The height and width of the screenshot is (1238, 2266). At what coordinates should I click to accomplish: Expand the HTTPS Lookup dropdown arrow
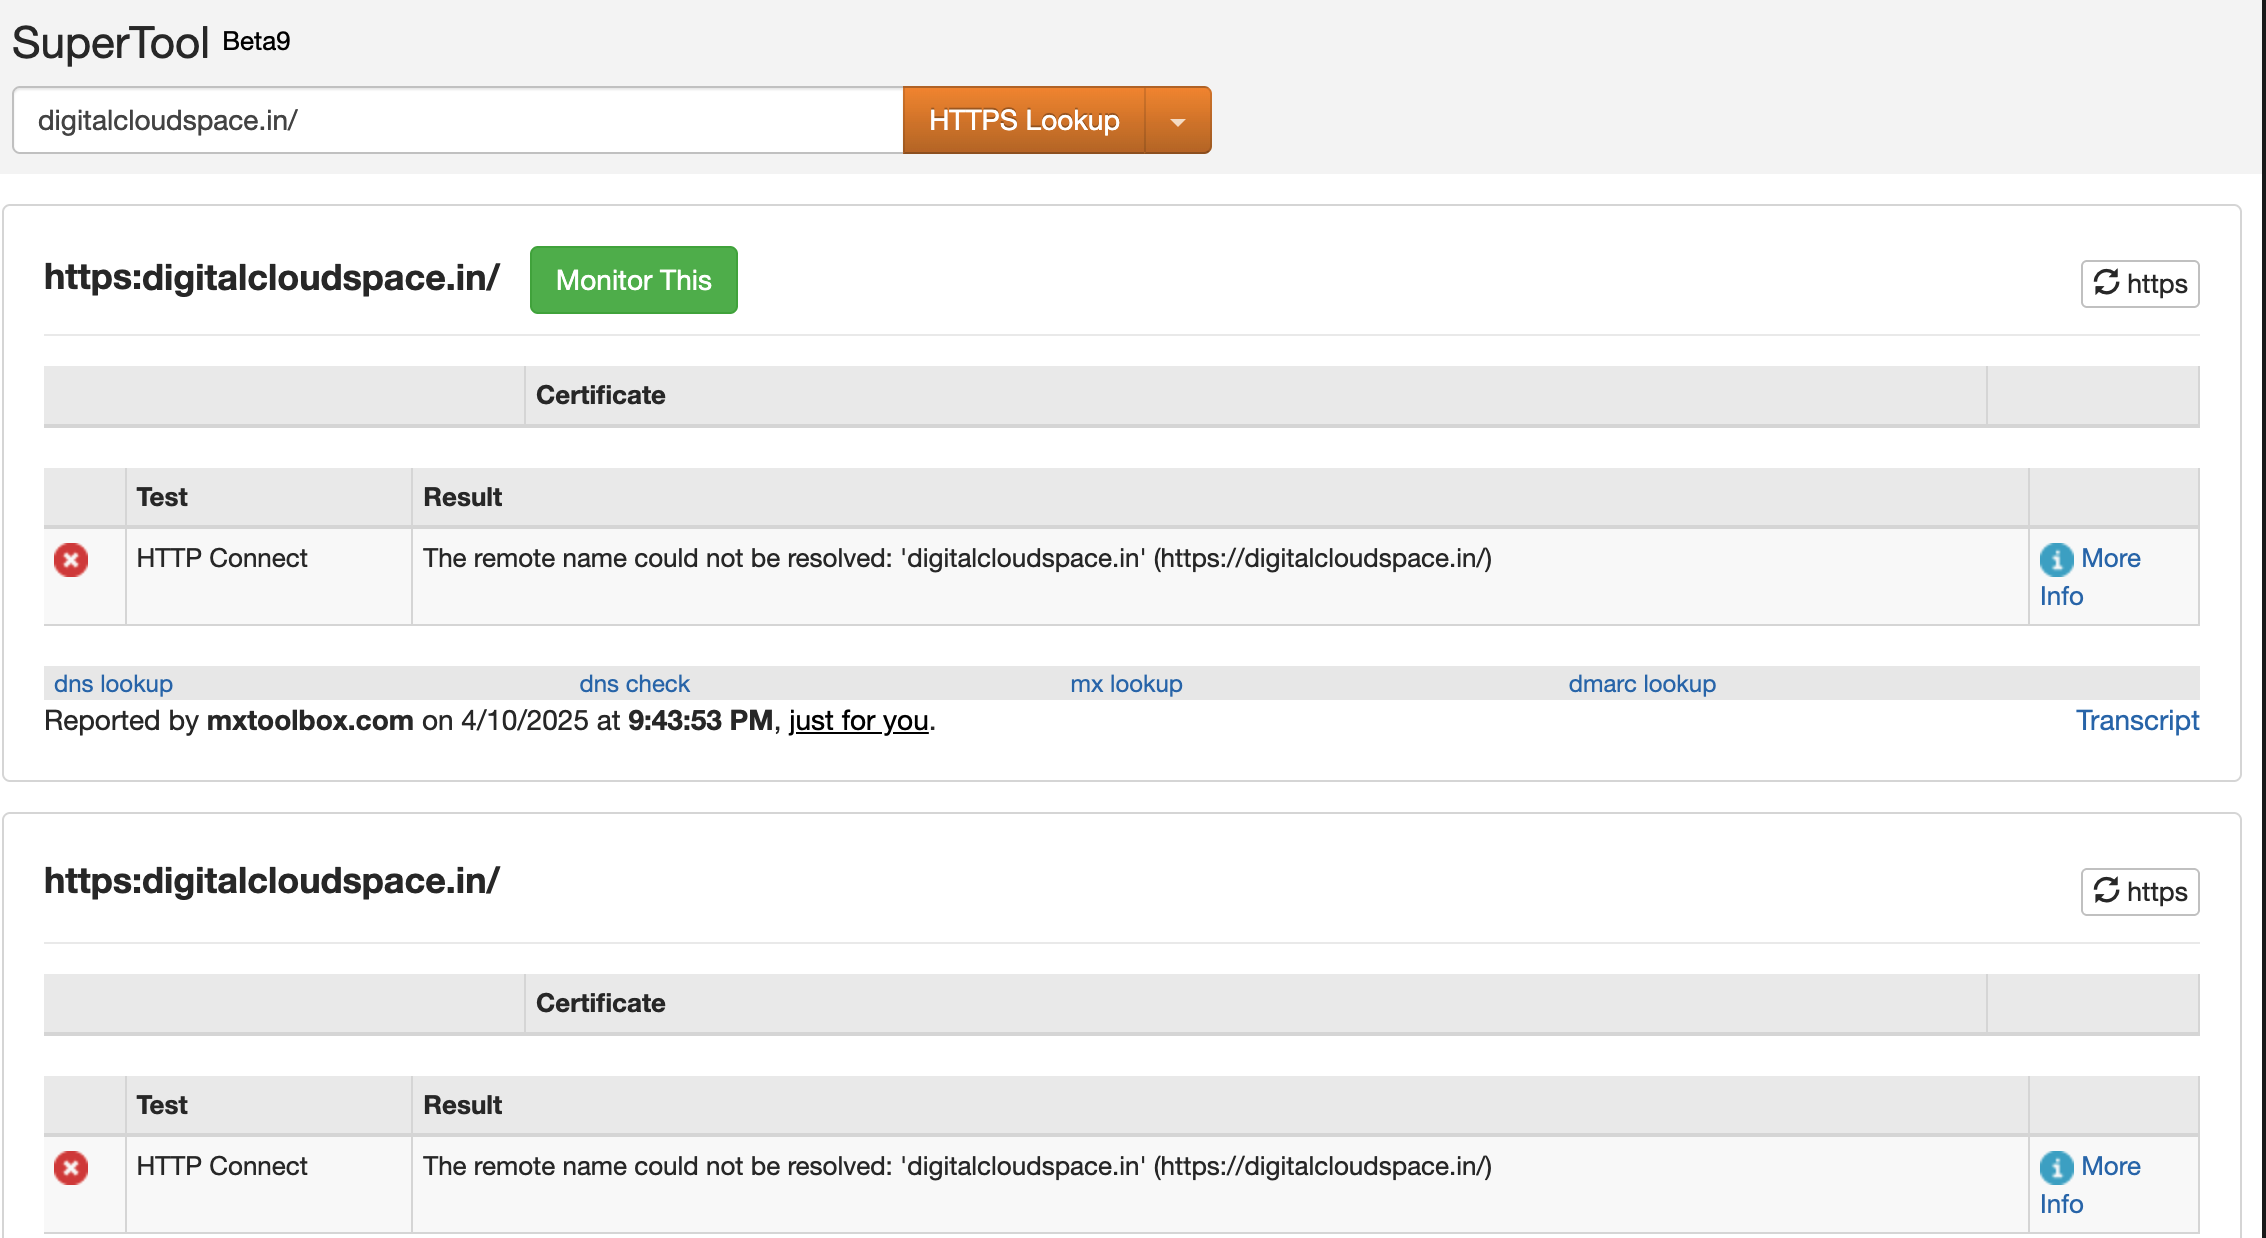pos(1178,121)
